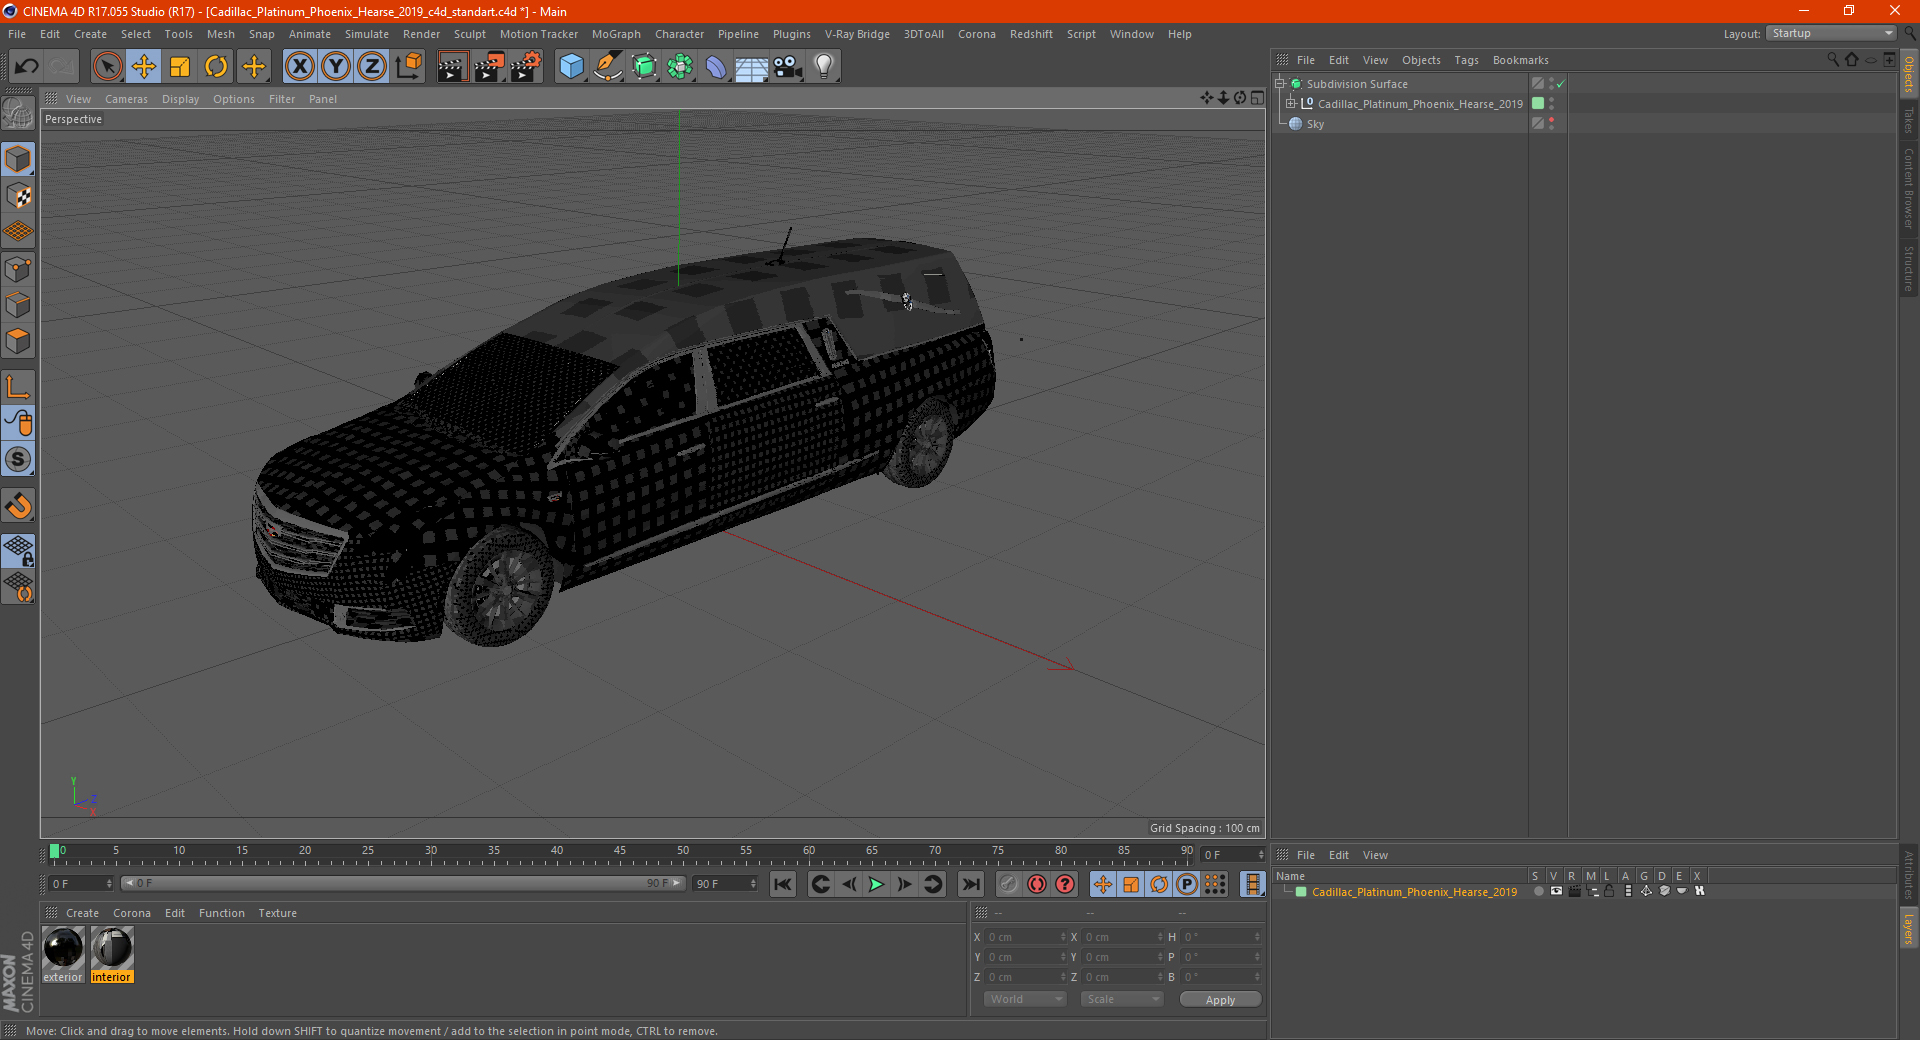The height and width of the screenshot is (1040, 1920).
Task: Open the Redshift menu
Action: [x=1031, y=34]
